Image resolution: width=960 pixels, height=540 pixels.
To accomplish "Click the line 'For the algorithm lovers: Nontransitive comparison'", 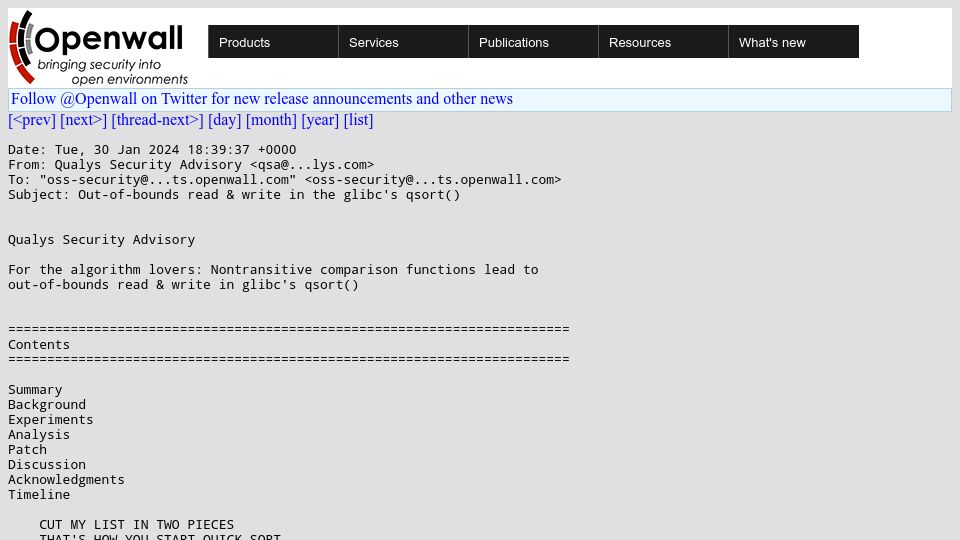I will point(273,270).
